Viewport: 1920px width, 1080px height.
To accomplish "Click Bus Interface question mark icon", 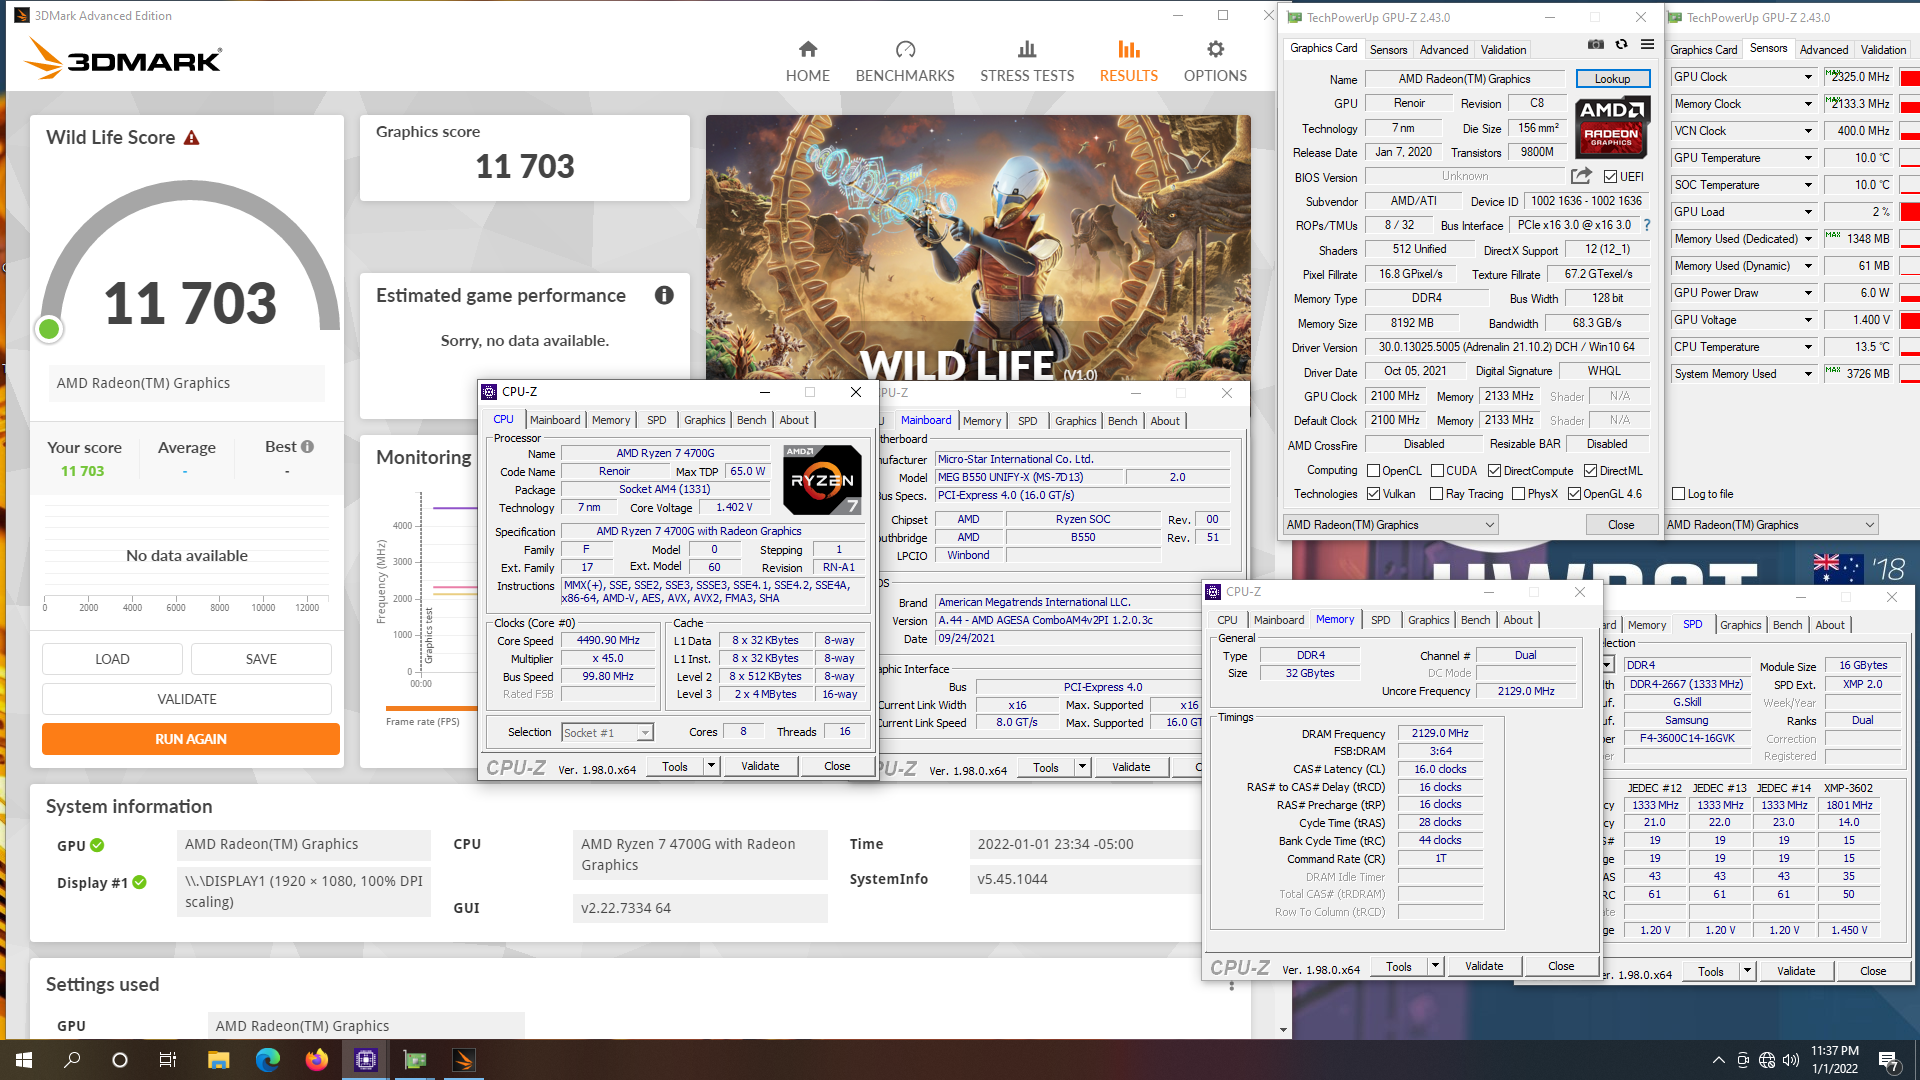I will [1647, 225].
